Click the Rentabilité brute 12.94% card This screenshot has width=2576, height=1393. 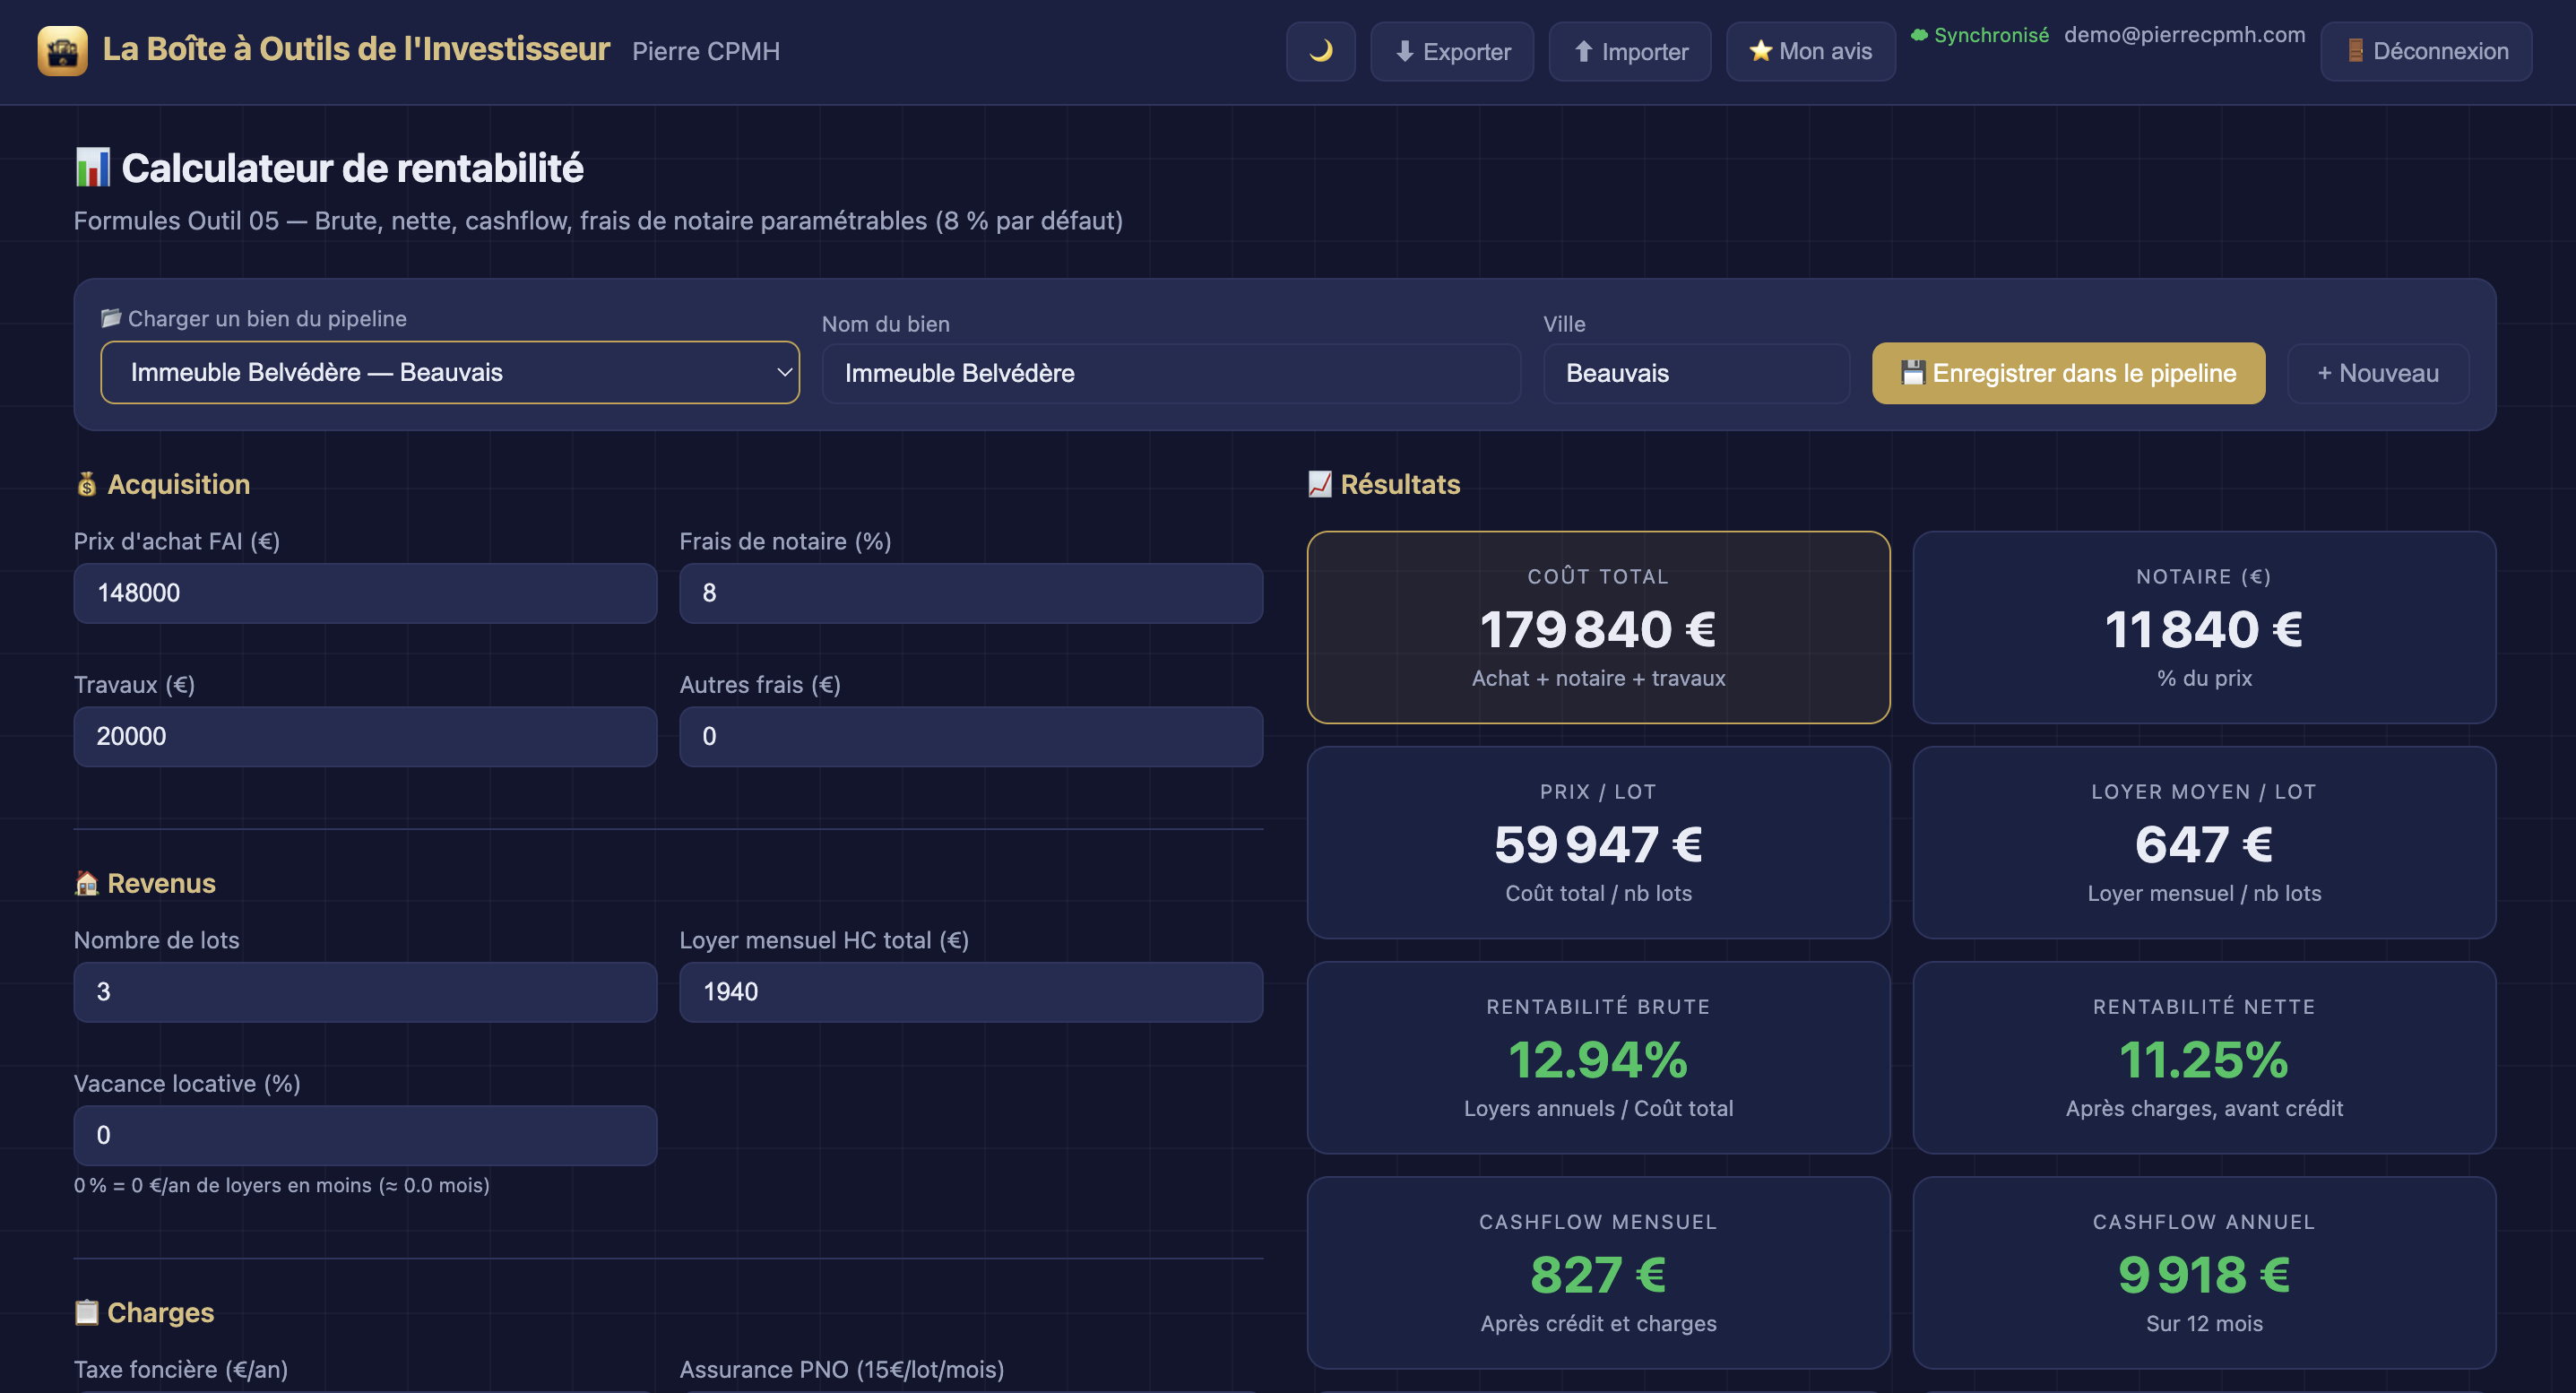point(1598,1057)
